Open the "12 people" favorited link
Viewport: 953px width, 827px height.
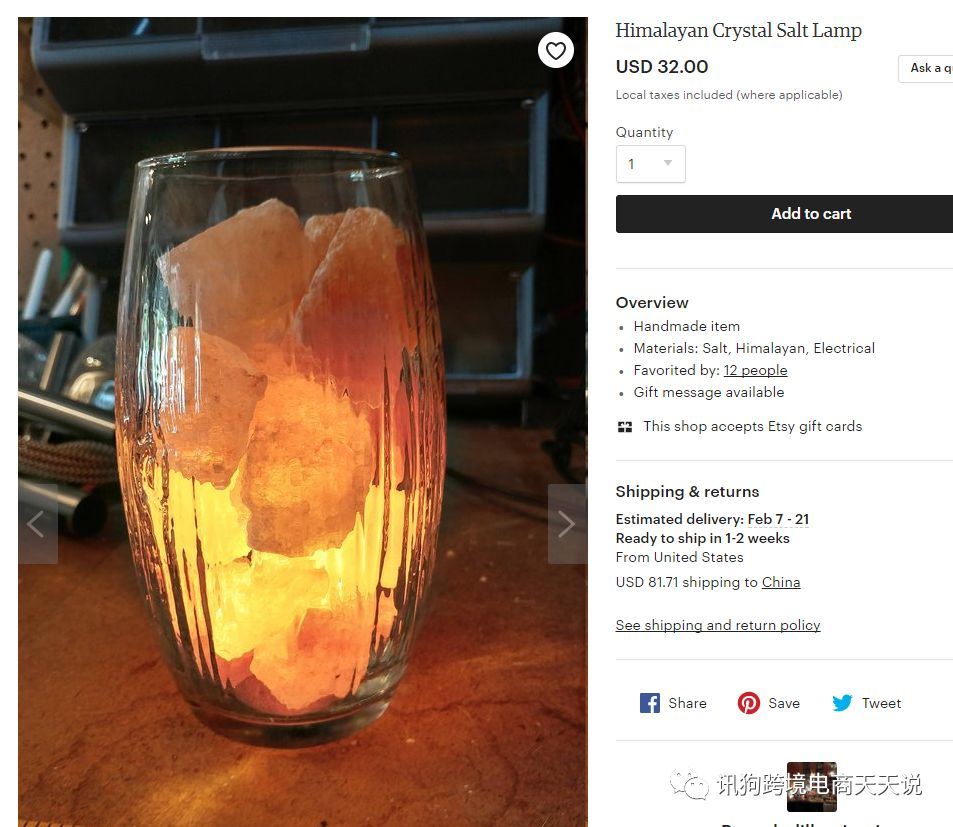point(755,370)
